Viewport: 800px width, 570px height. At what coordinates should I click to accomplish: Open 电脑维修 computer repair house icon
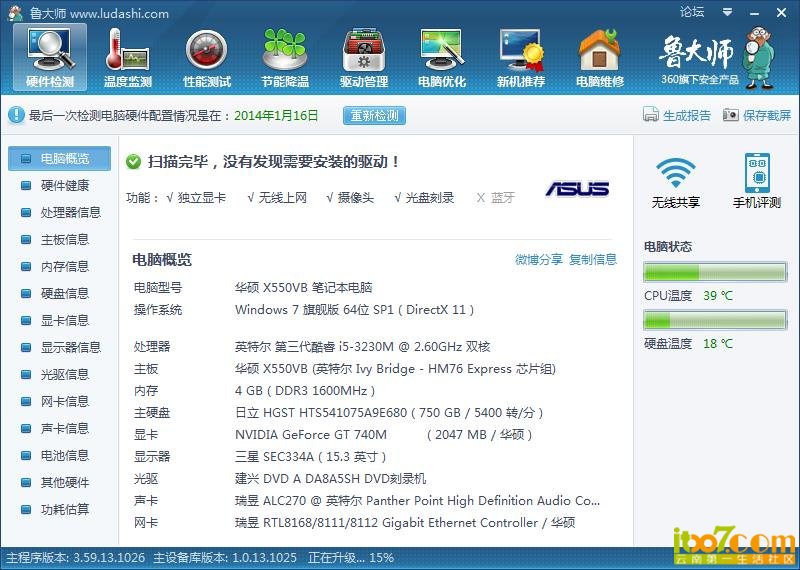(599, 58)
